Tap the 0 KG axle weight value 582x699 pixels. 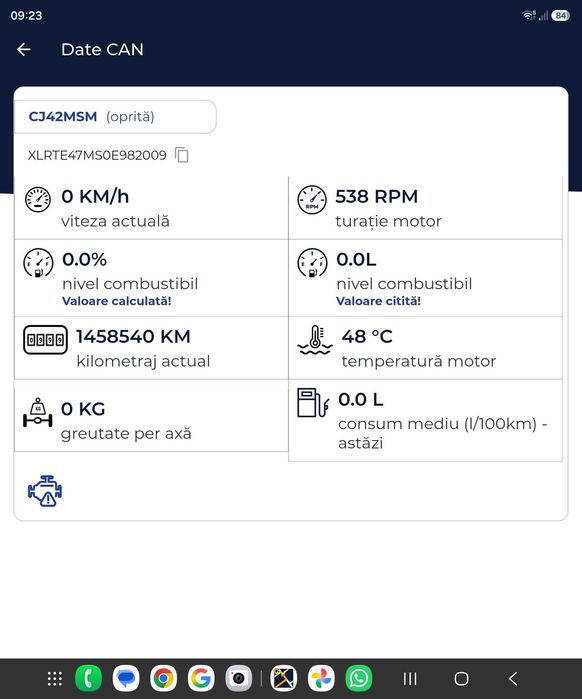pyautogui.click(x=83, y=409)
